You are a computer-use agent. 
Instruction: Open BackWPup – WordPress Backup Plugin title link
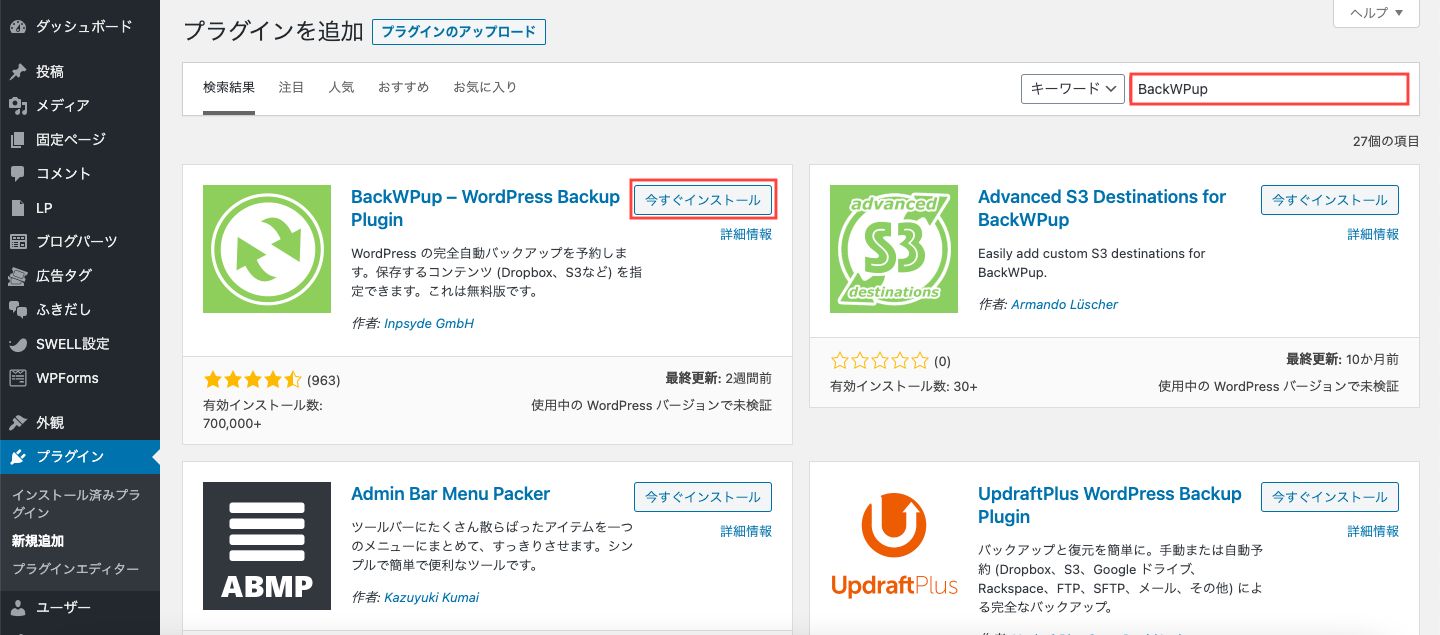[x=486, y=208]
